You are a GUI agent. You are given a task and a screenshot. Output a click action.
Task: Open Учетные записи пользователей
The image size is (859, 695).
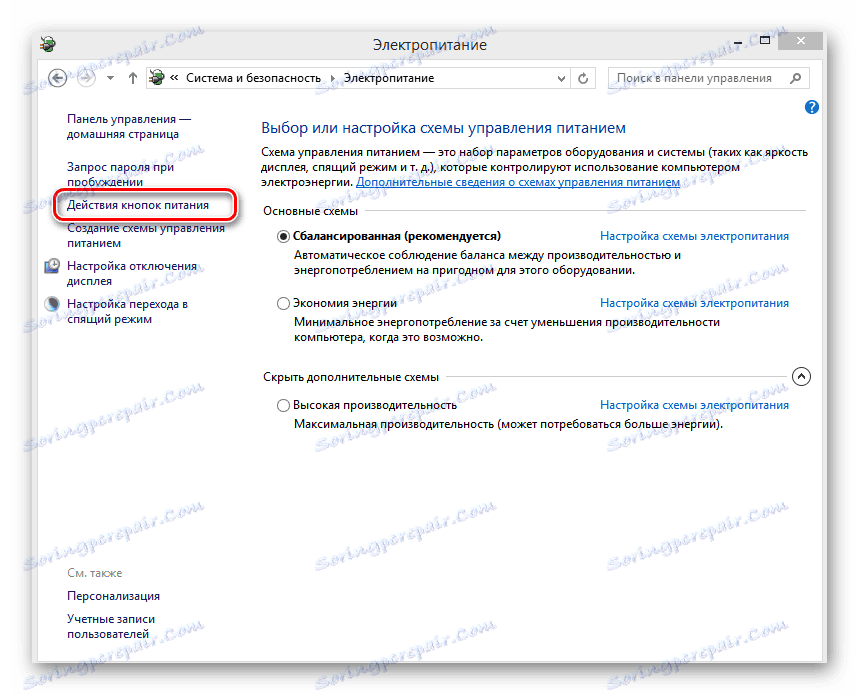point(111,627)
